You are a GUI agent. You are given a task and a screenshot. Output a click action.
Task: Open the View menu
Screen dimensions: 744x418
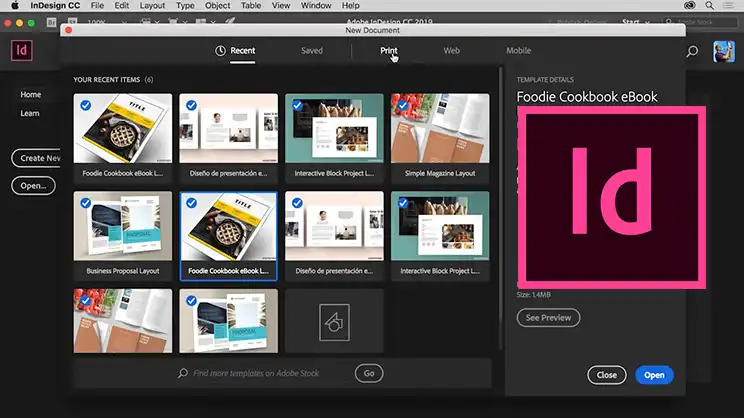click(281, 6)
